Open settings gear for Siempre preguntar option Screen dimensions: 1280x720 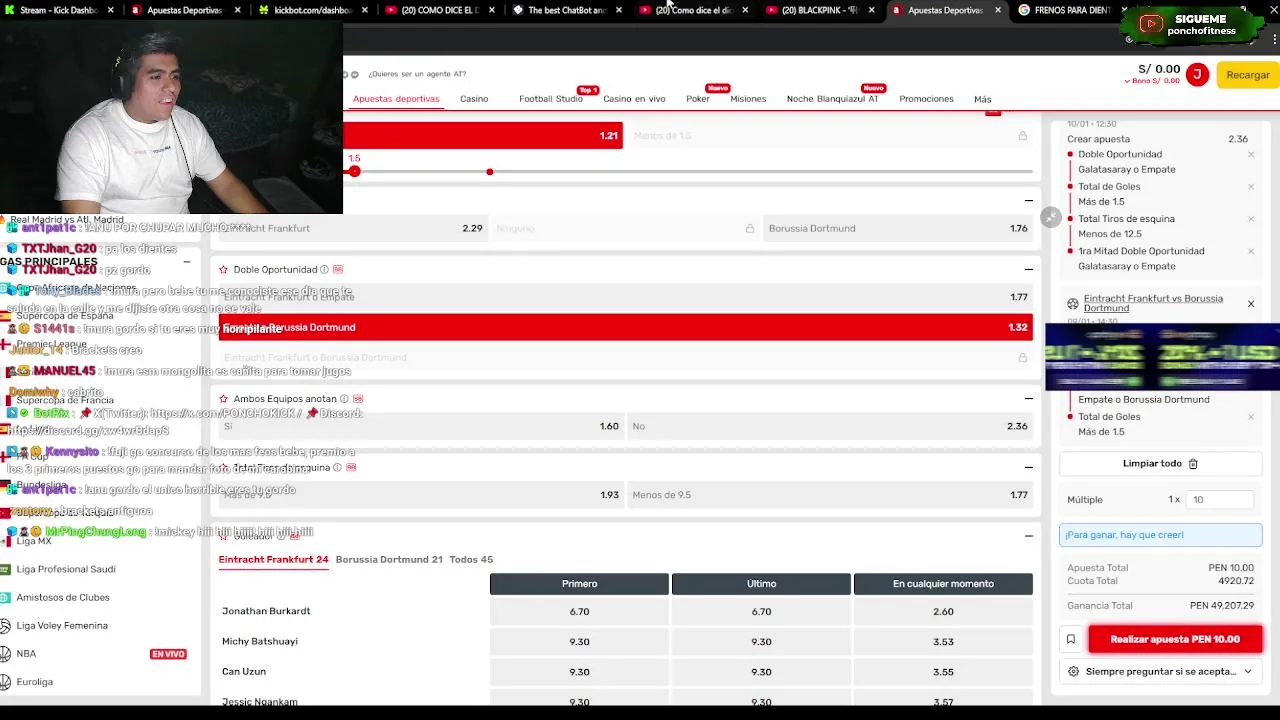tap(1073, 672)
